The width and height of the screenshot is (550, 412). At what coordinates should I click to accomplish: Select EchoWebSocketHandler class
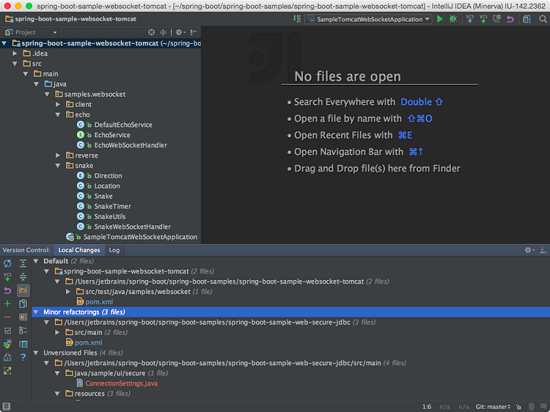click(x=130, y=145)
